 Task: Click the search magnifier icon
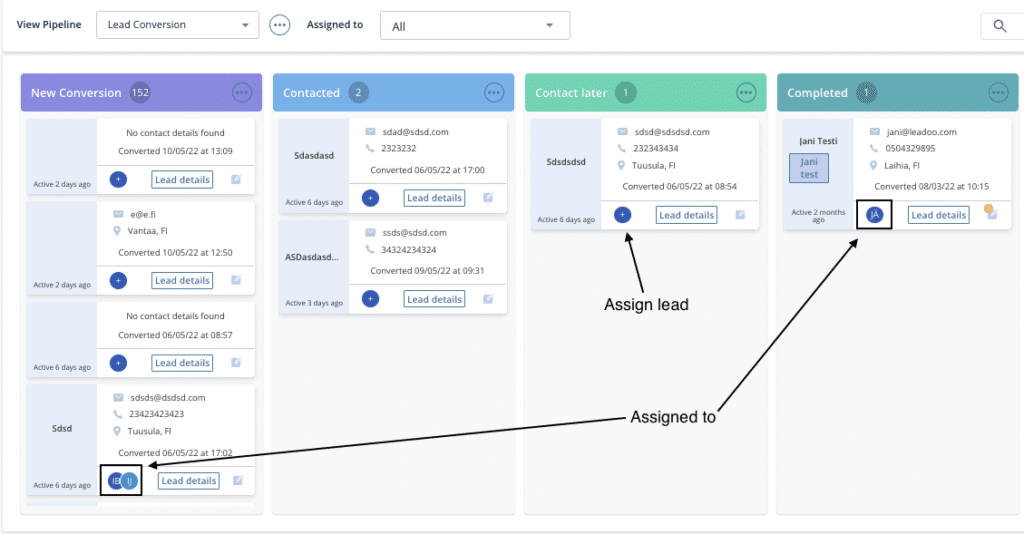click(999, 26)
